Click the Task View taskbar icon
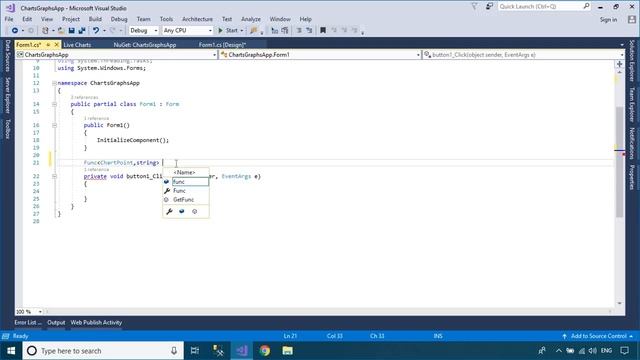The image size is (640, 360). [195, 351]
